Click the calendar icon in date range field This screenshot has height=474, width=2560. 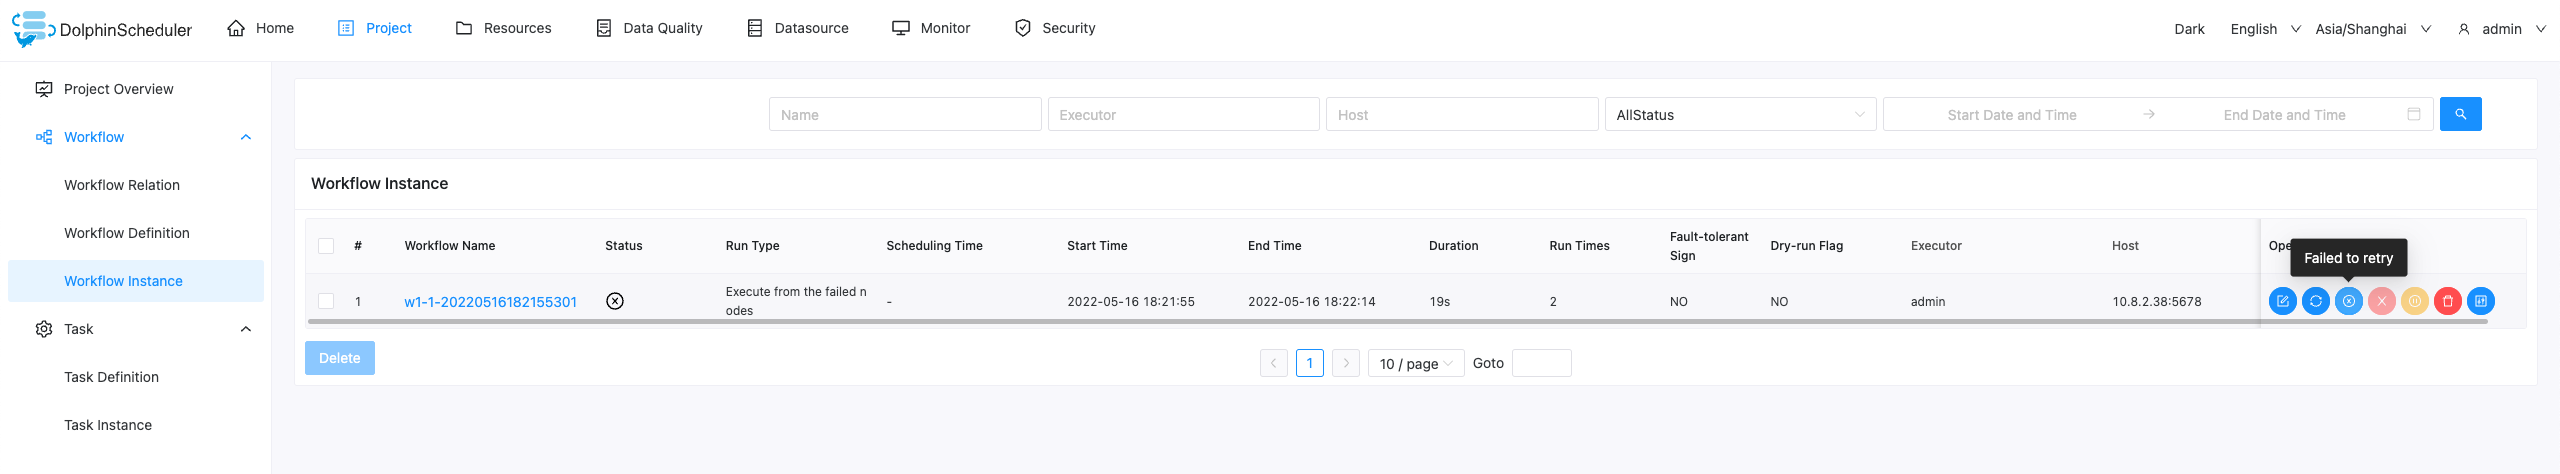2413,114
